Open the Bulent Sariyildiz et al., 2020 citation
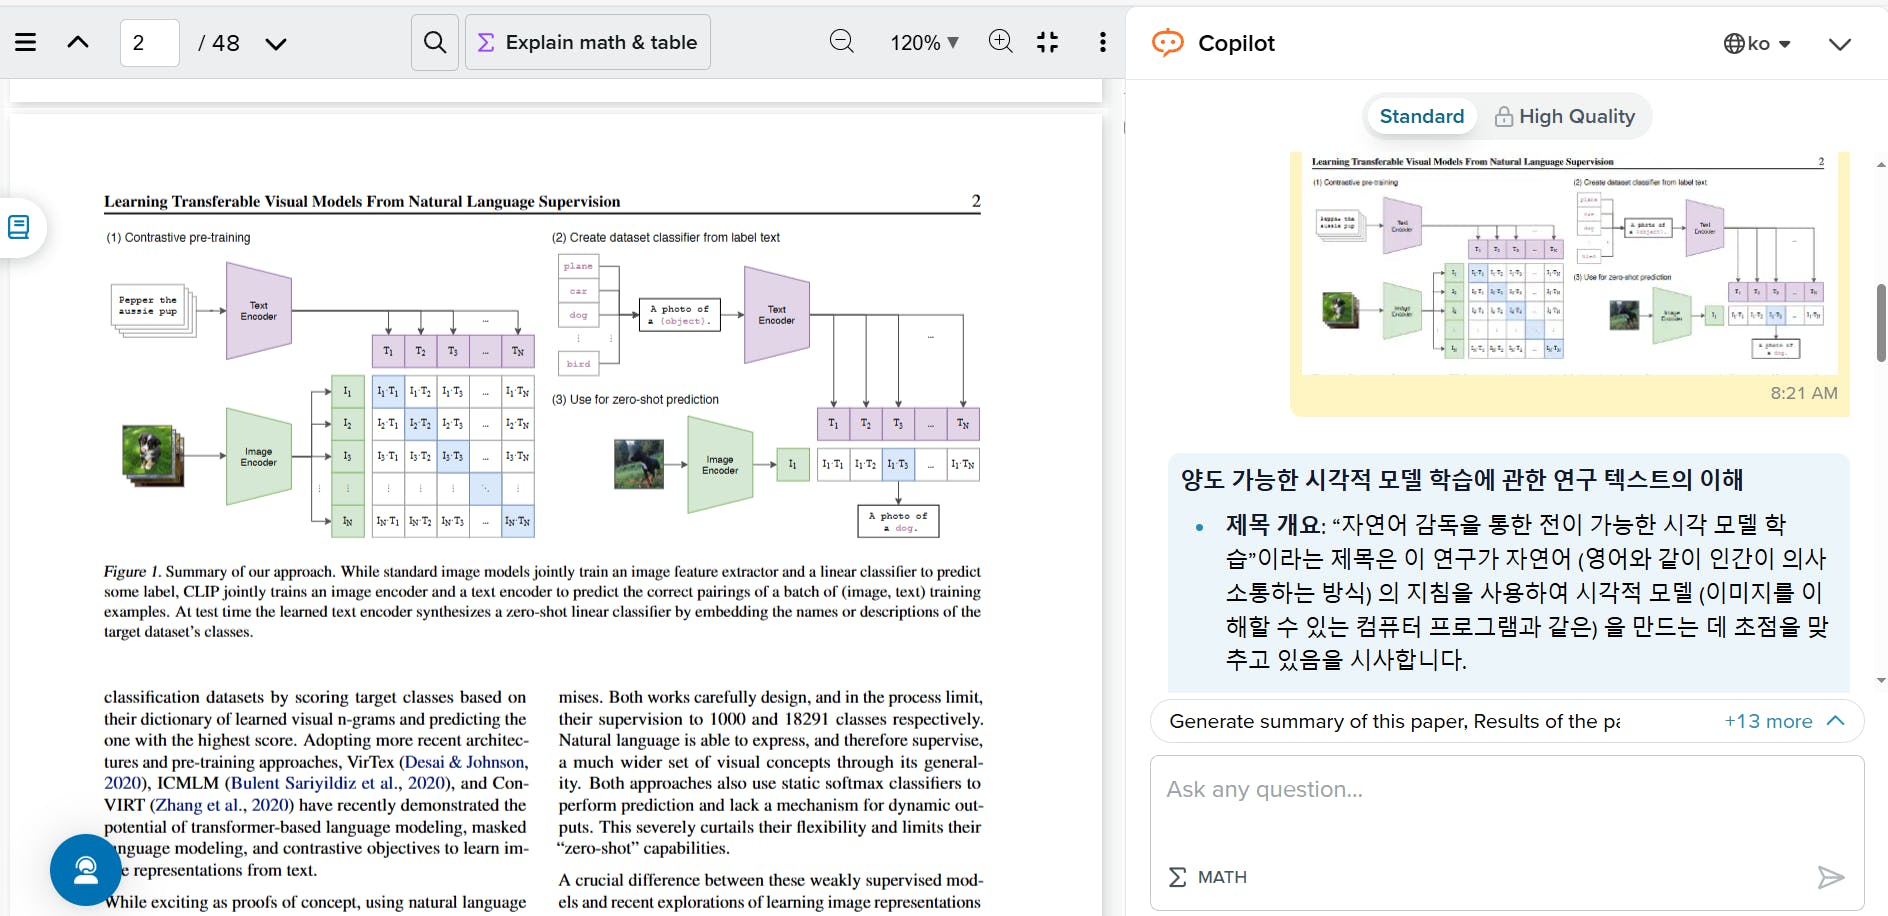The image size is (1888, 916). click(x=339, y=783)
